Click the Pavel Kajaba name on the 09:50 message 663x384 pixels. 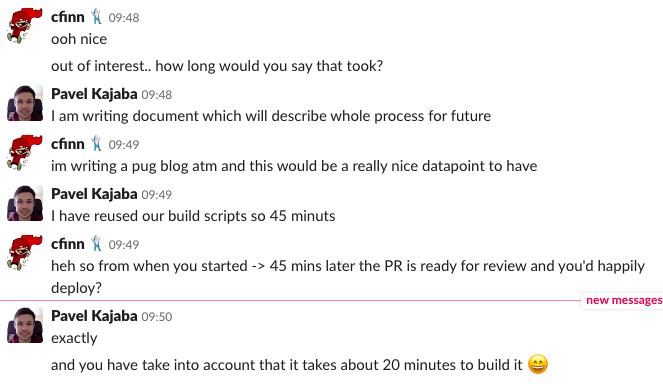94,316
